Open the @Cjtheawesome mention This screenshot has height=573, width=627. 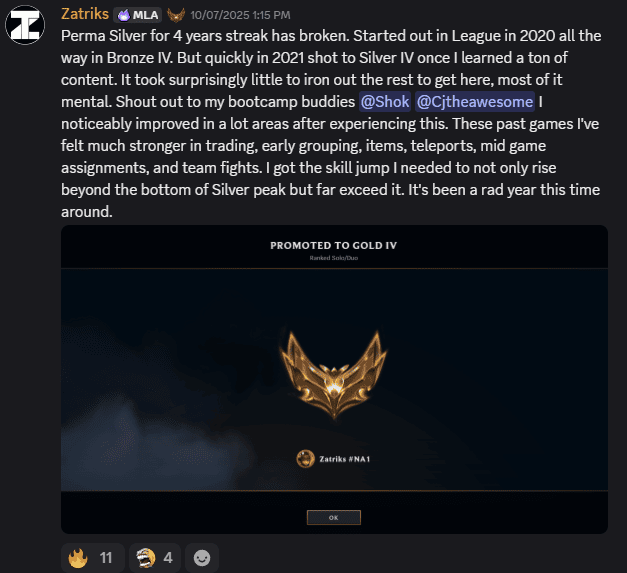[475, 102]
